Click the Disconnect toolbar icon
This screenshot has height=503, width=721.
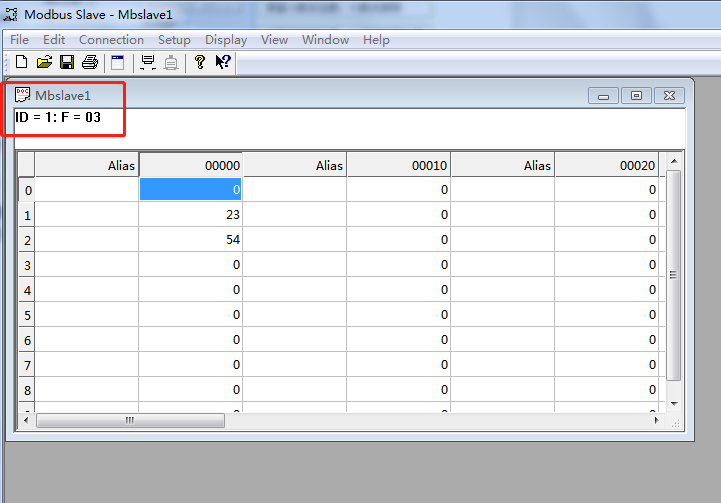pyautogui.click(x=171, y=62)
